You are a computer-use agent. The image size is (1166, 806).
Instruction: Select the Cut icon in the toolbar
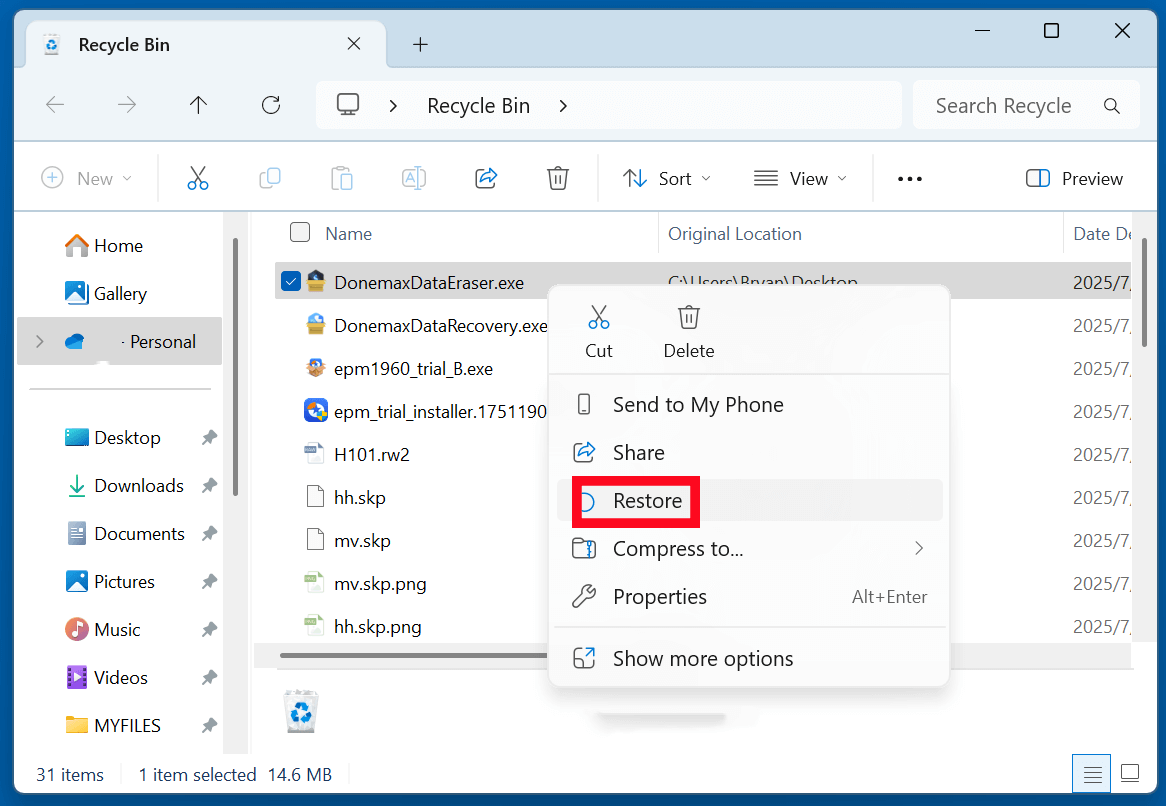pos(197,177)
